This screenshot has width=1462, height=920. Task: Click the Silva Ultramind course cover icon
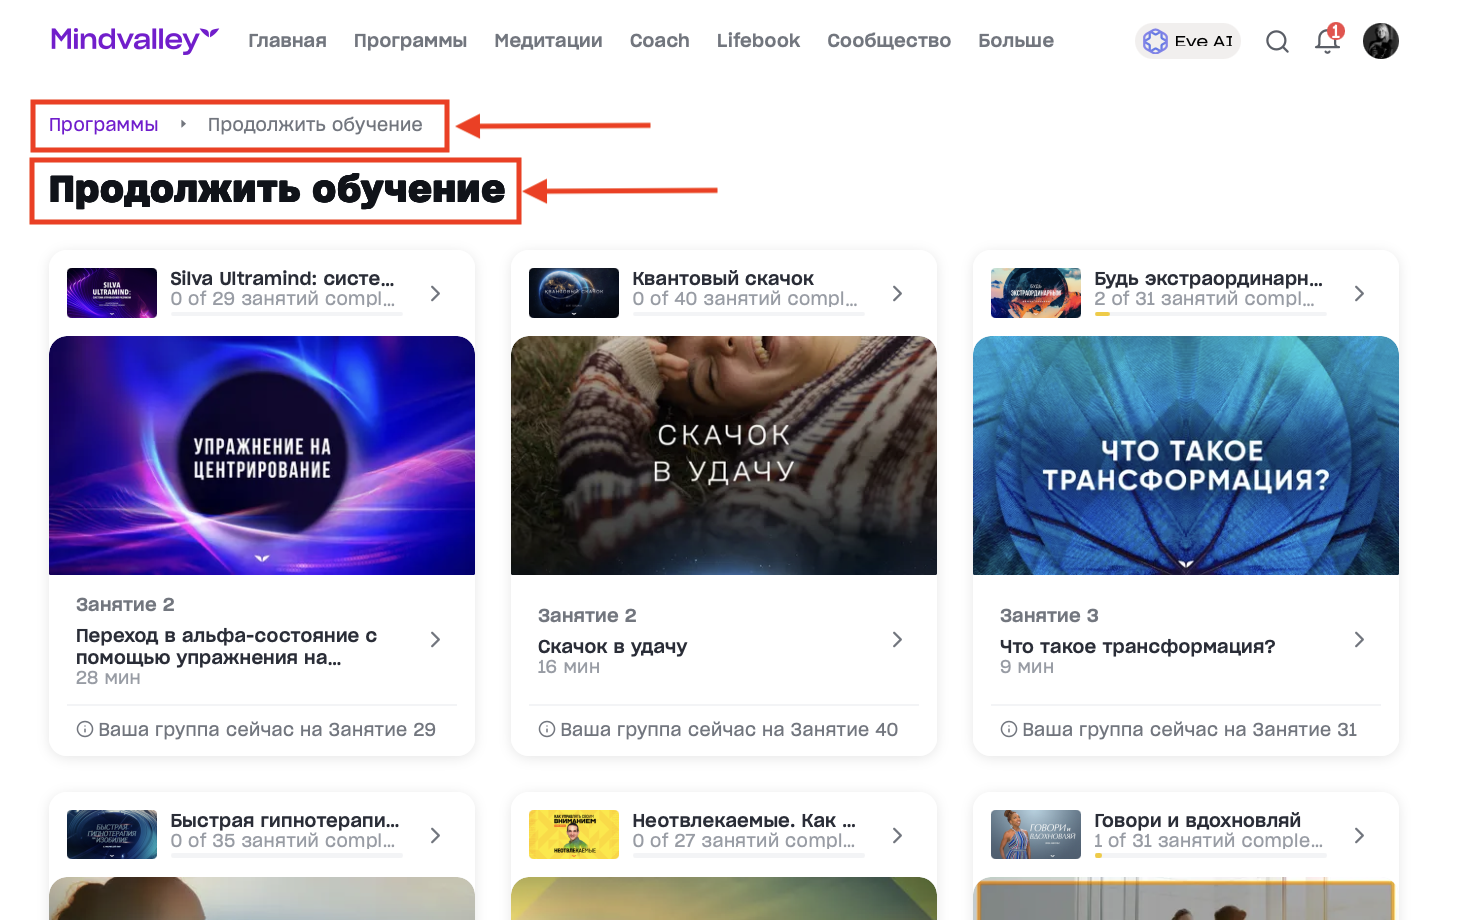pos(111,292)
